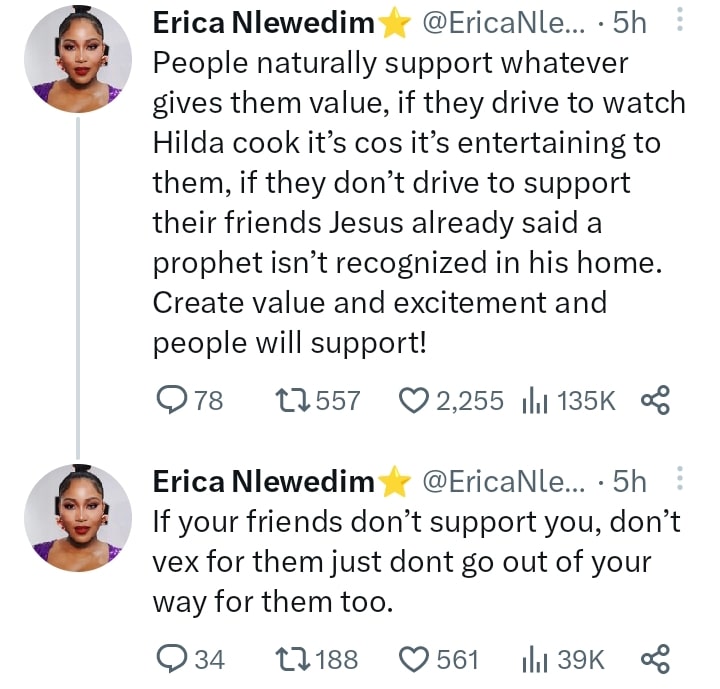View analytics showing 135K views
Viewport: 720px width, 689px height.
[531, 401]
